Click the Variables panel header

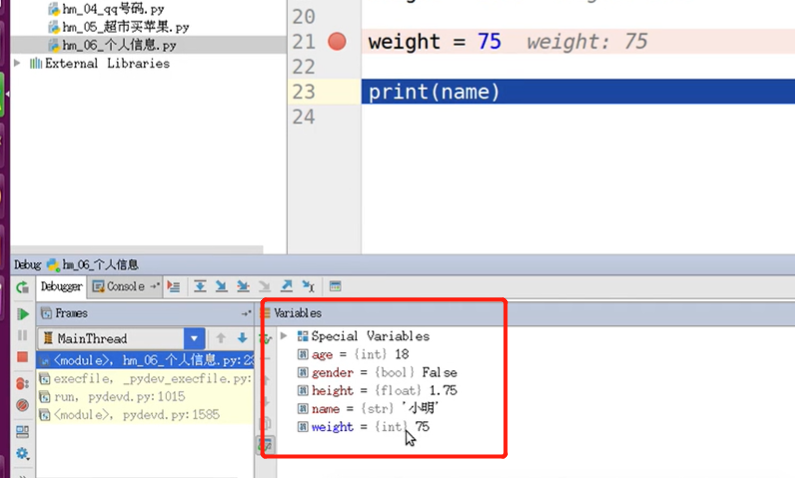point(527,314)
